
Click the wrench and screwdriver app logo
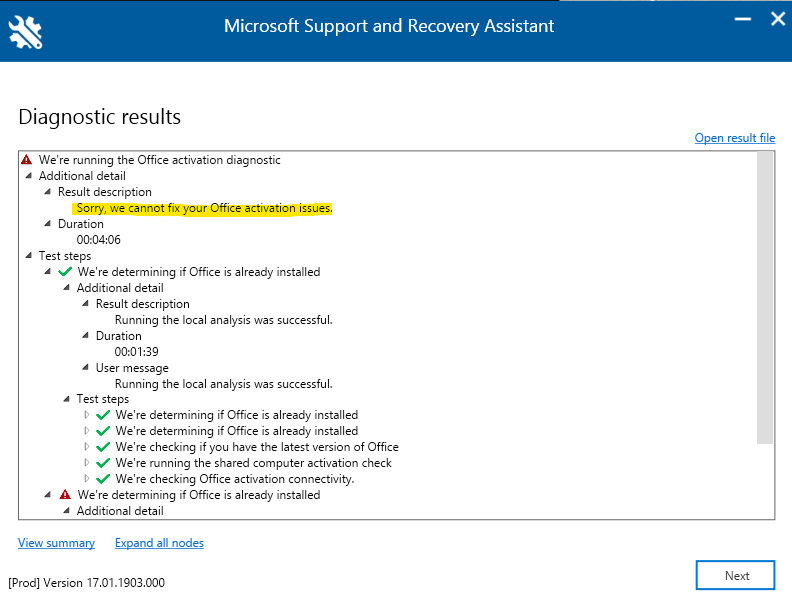pos(25,32)
